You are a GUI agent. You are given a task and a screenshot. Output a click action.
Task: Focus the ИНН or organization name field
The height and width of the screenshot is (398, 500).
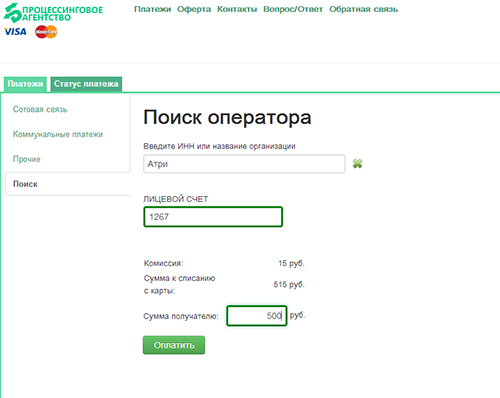pos(244,164)
